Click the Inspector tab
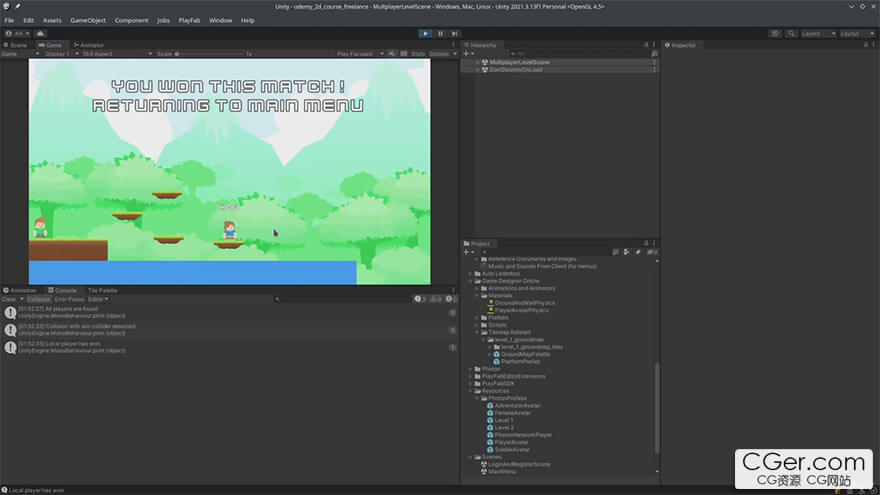This screenshot has height=495, width=880. click(680, 45)
